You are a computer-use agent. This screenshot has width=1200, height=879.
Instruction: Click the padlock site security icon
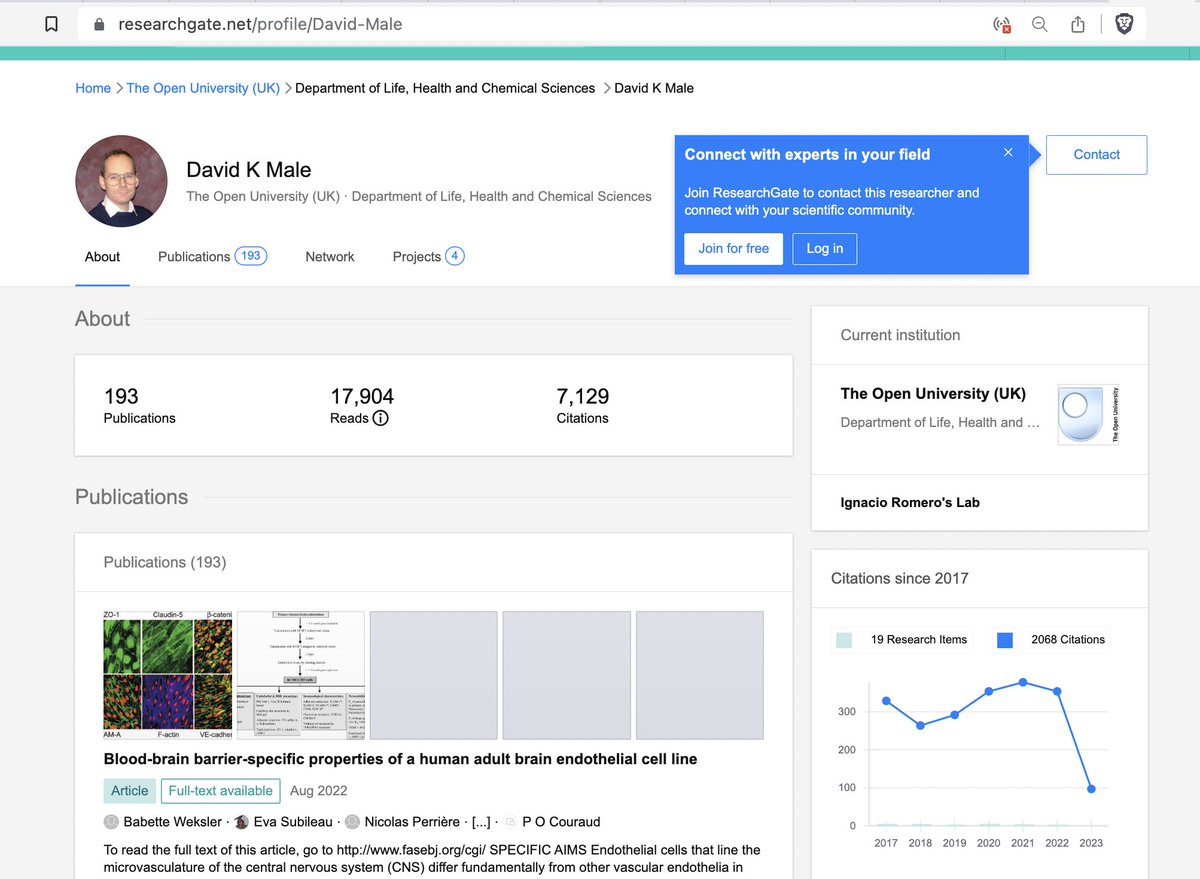click(x=99, y=24)
